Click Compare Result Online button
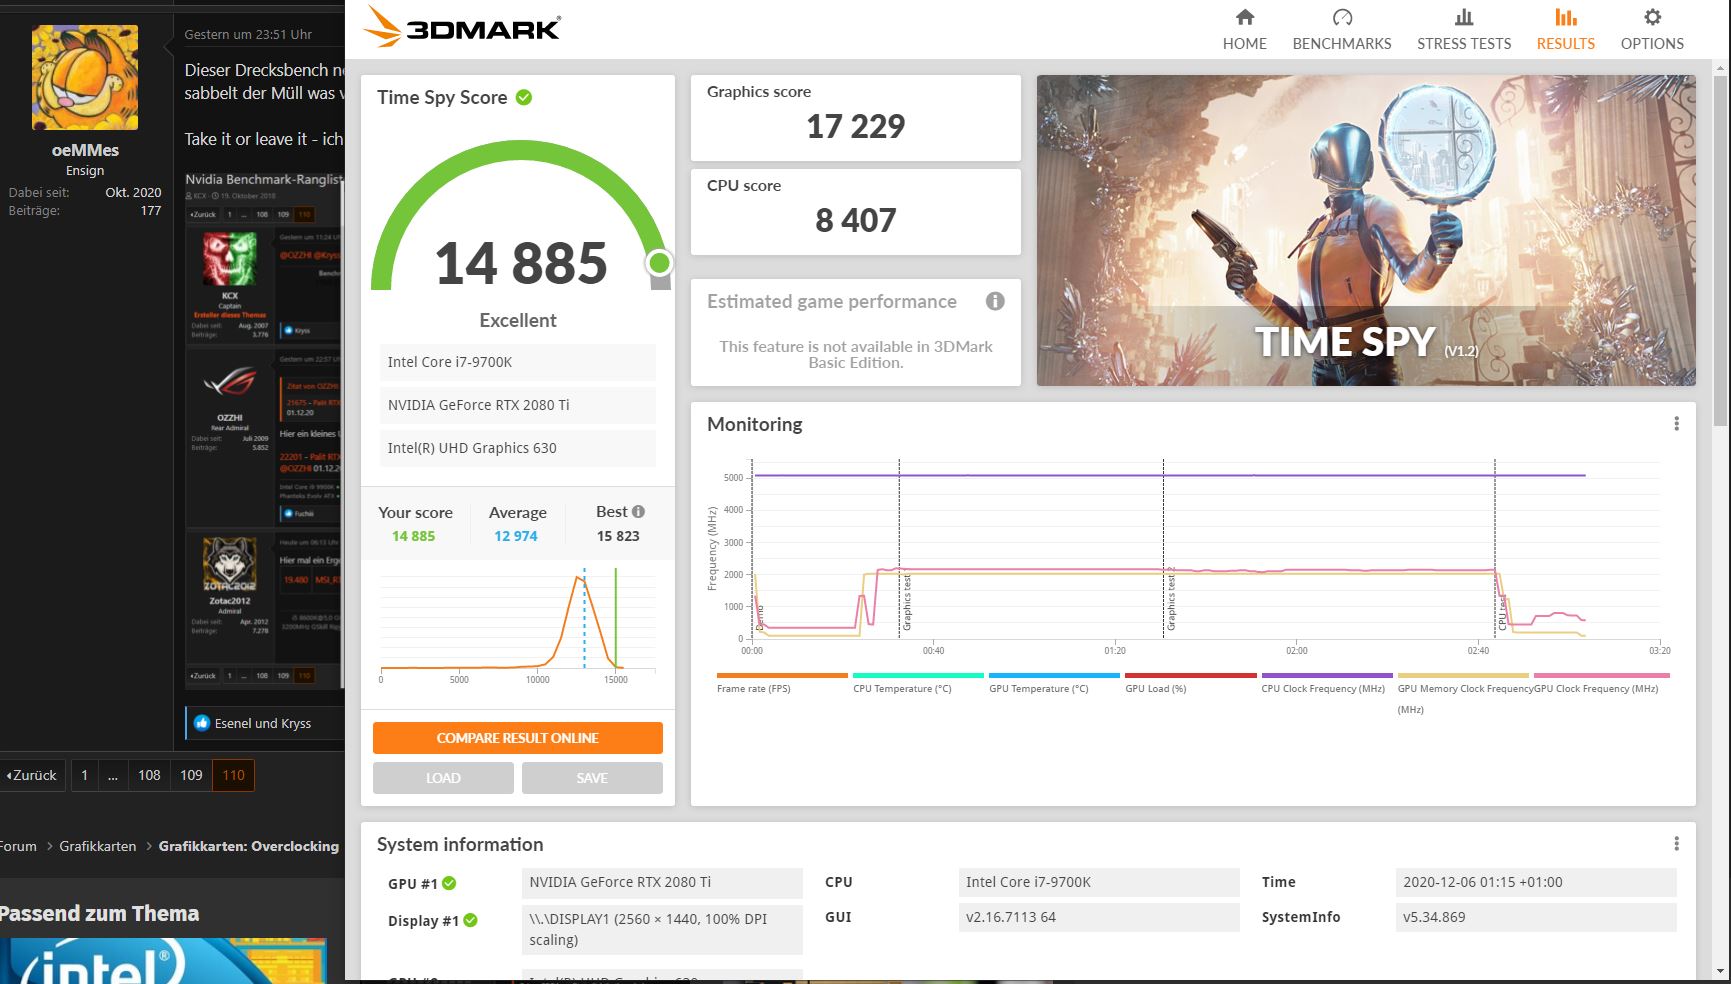1731x984 pixels. tap(517, 738)
